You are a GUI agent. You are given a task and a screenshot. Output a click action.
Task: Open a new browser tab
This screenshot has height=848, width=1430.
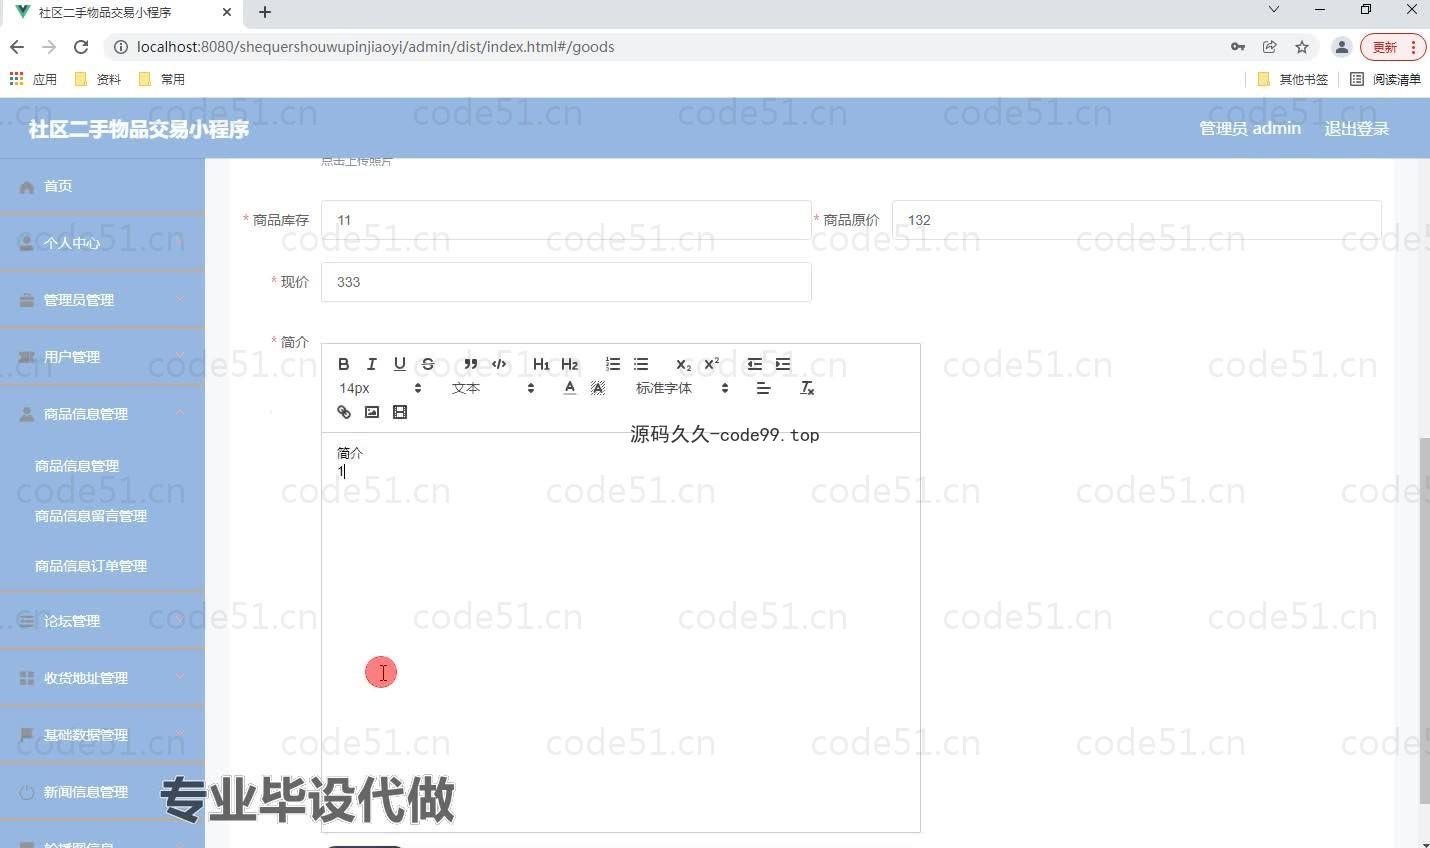click(265, 12)
